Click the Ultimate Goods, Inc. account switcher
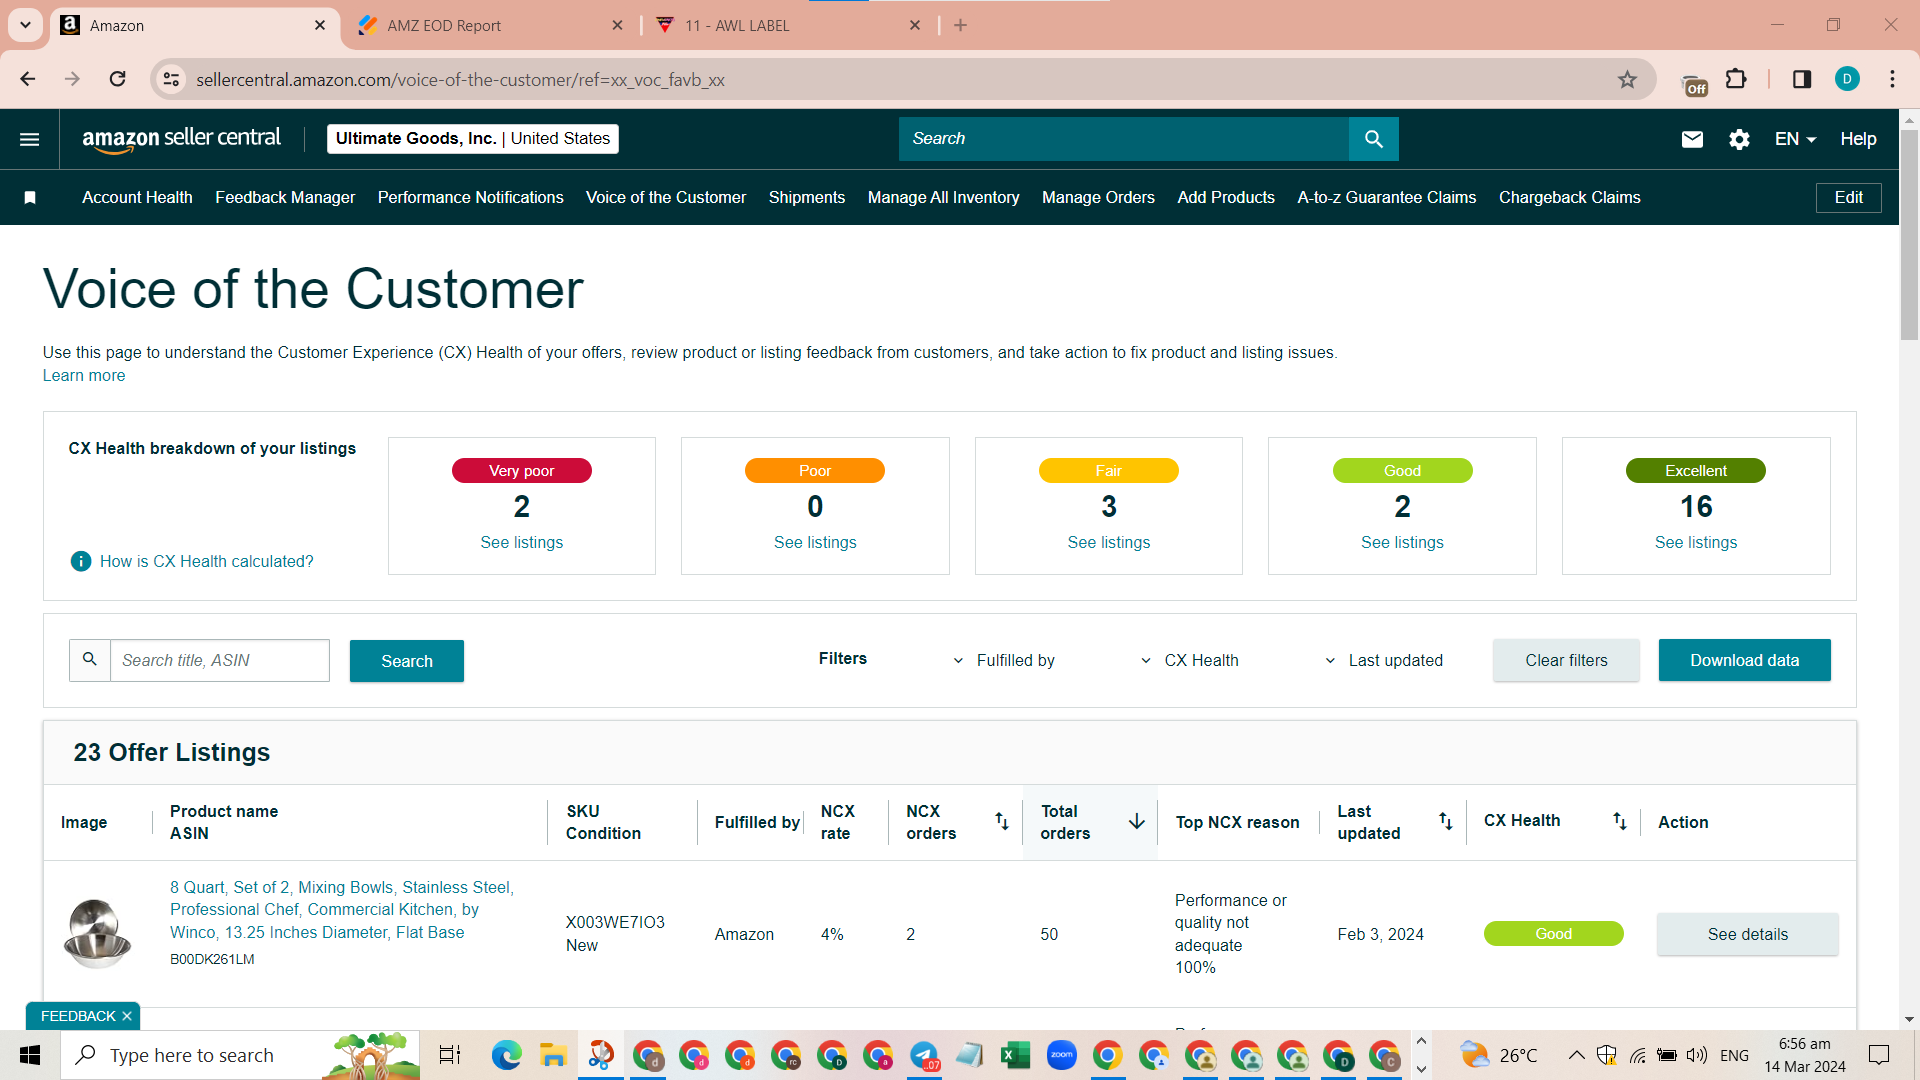Image resolution: width=1920 pixels, height=1080 pixels. (x=472, y=139)
